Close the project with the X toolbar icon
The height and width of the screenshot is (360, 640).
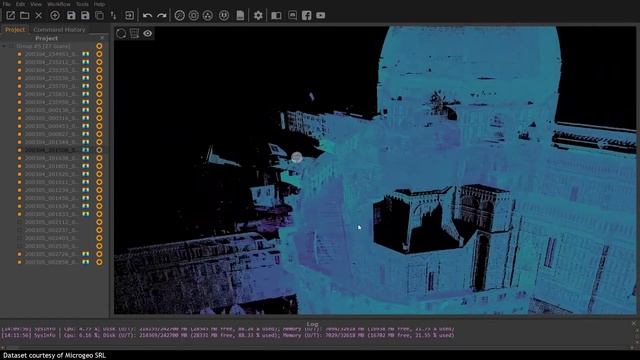(x=38, y=16)
